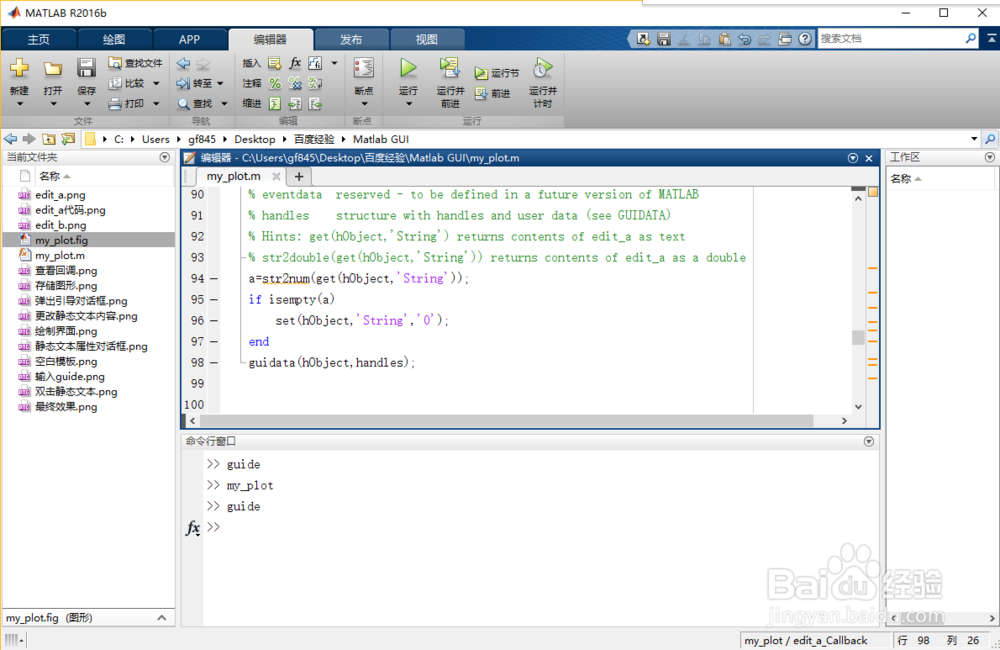
Task: Open the 转至 dropdown arrow
Action: coord(221,83)
